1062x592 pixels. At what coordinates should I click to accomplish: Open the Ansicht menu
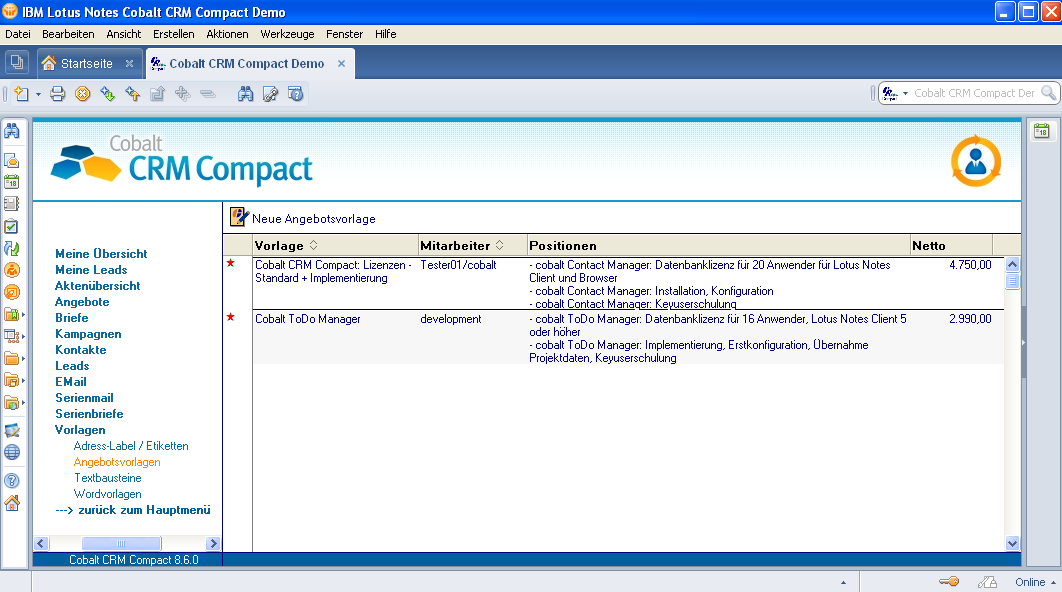pyautogui.click(x=124, y=34)
